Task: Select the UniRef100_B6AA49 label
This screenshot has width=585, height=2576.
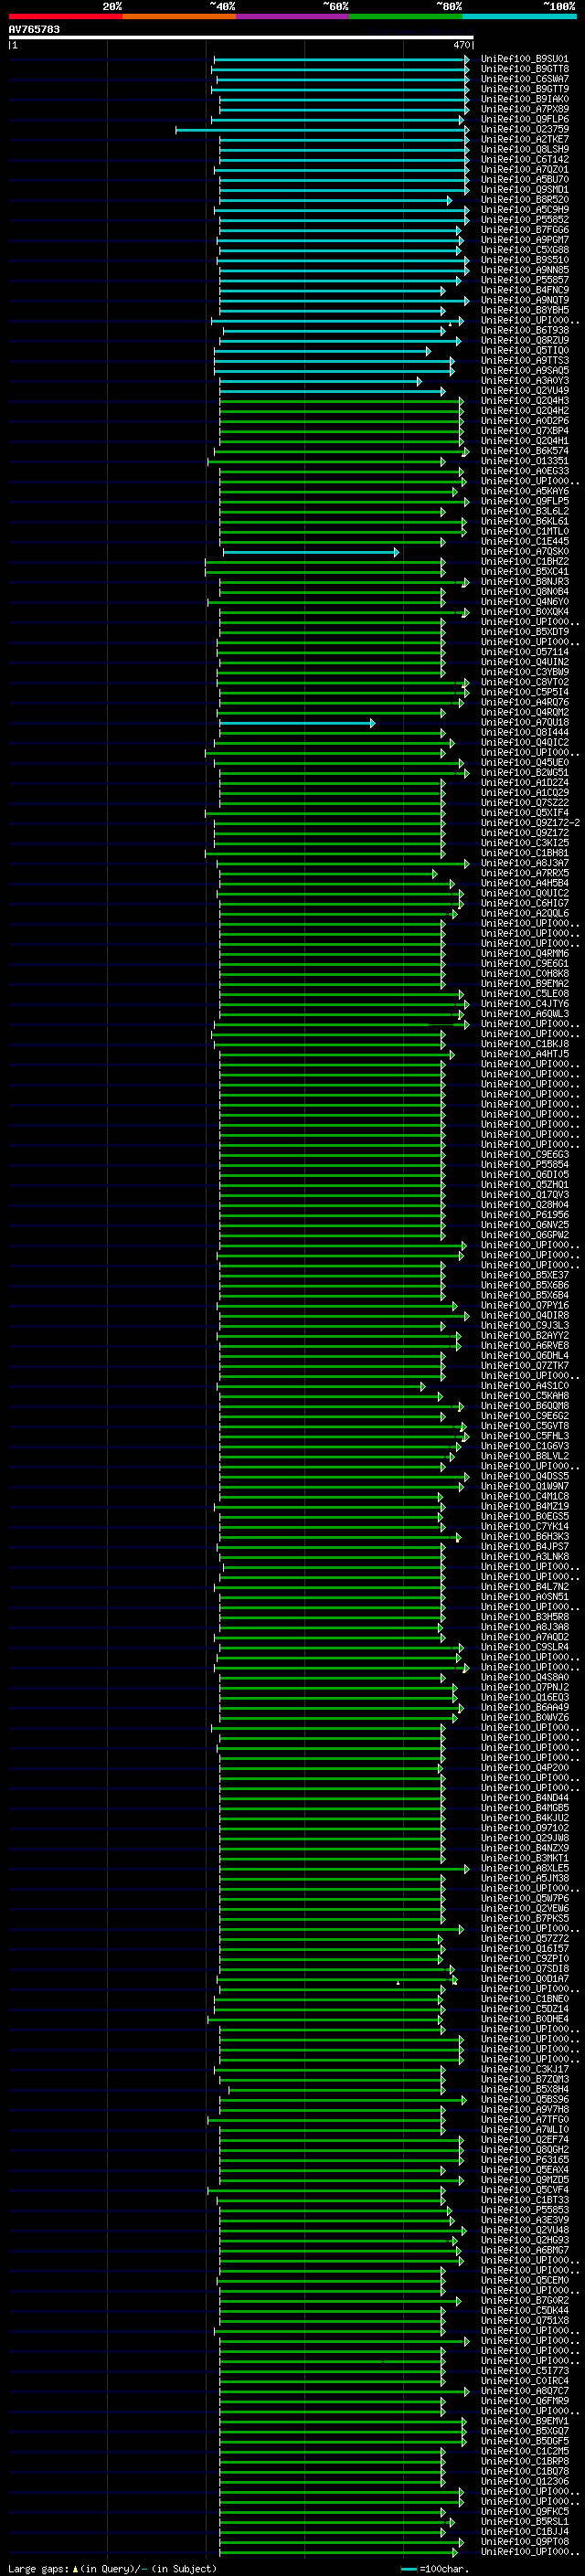Action: (x=524, y=1707)
